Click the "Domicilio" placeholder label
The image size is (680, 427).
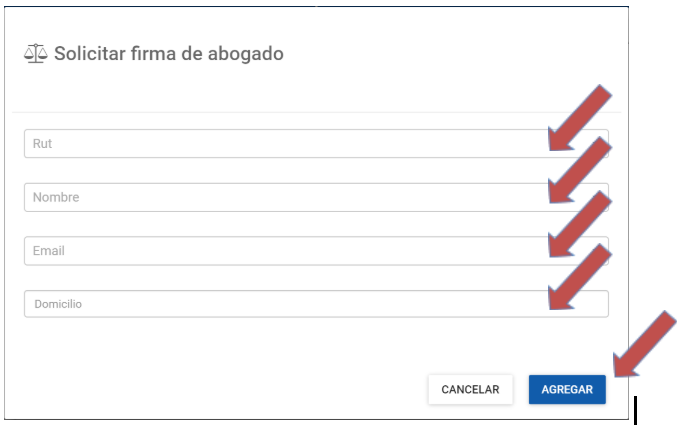(x=58, y=304)
